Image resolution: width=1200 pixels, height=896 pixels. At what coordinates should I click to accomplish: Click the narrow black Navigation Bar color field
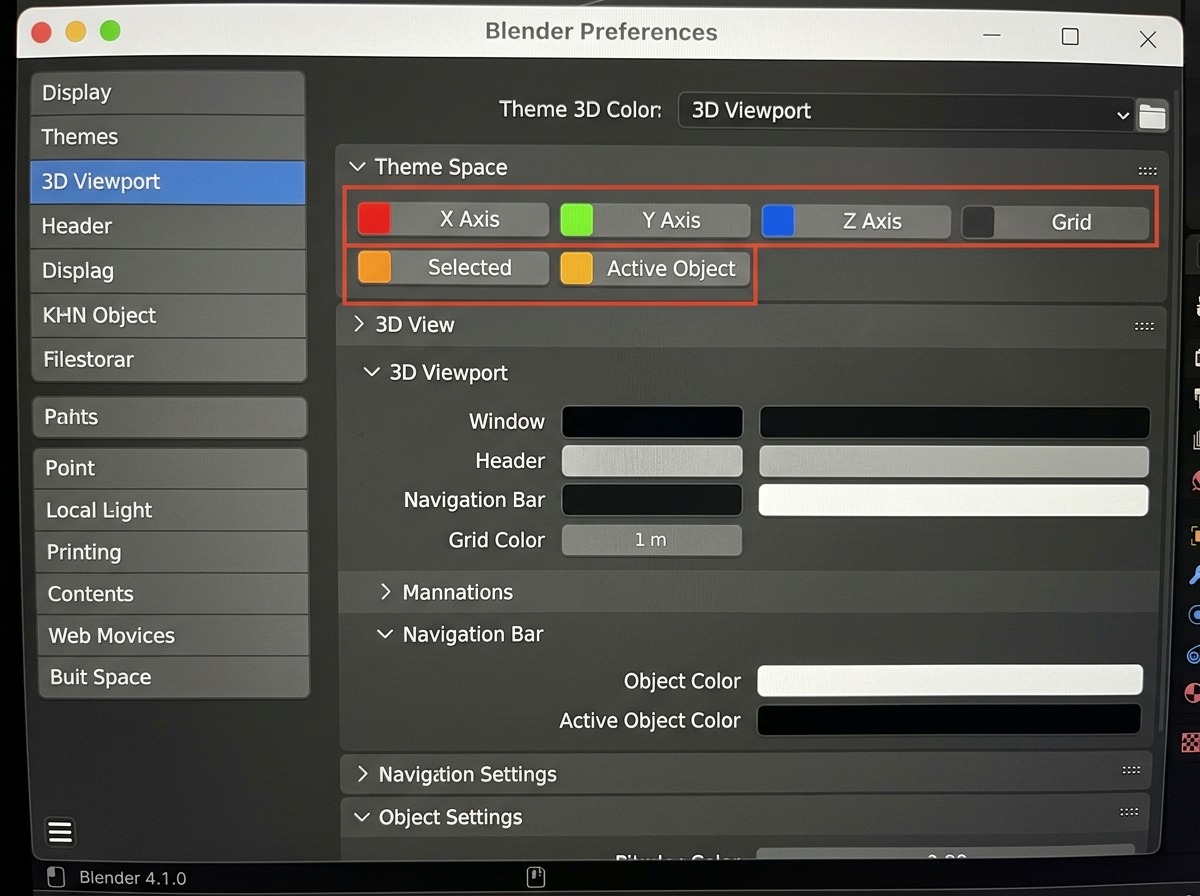pyautogui.click(x=652, y=500)
